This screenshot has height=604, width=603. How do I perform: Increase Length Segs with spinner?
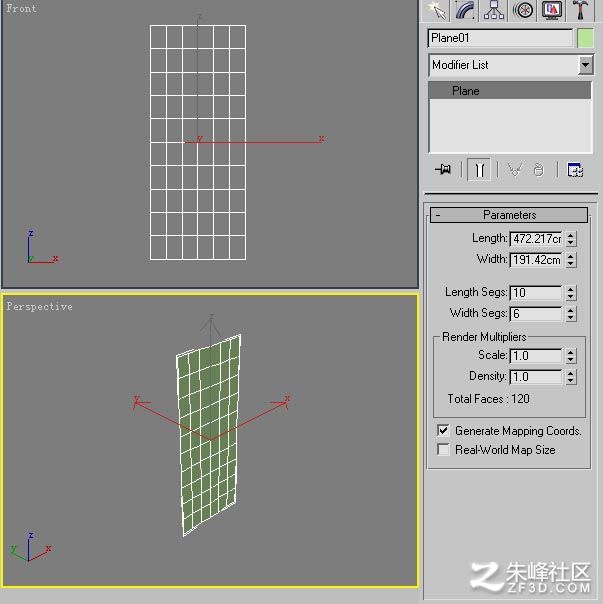tap(571, 289)
